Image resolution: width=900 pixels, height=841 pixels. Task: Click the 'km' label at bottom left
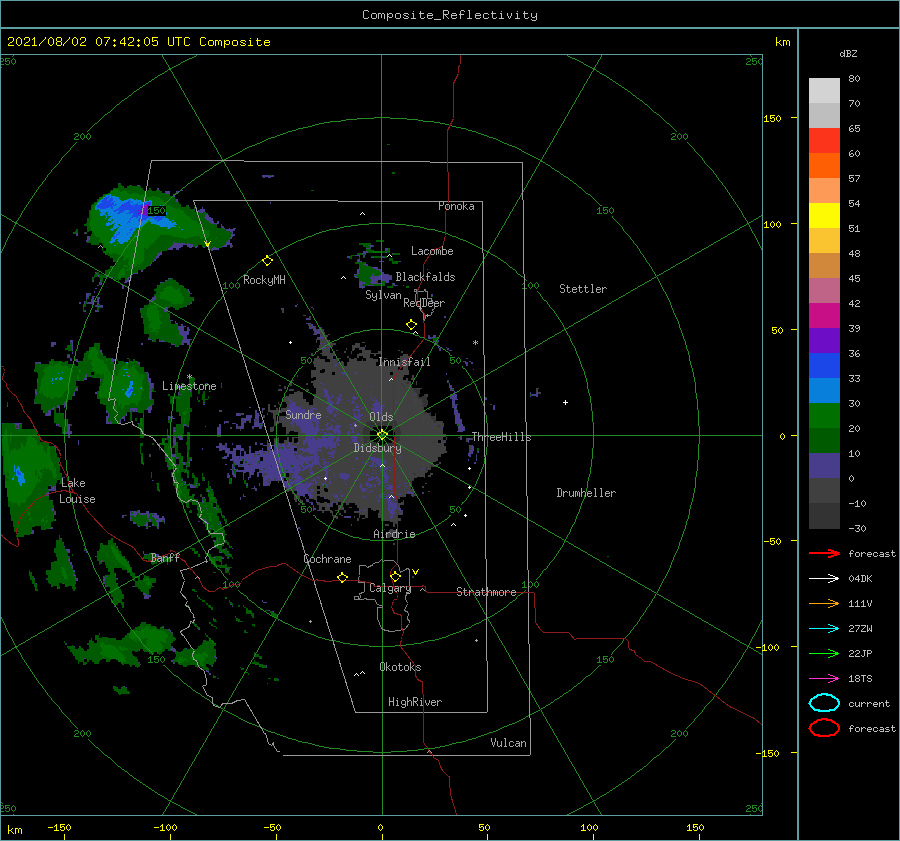[14, 830]
